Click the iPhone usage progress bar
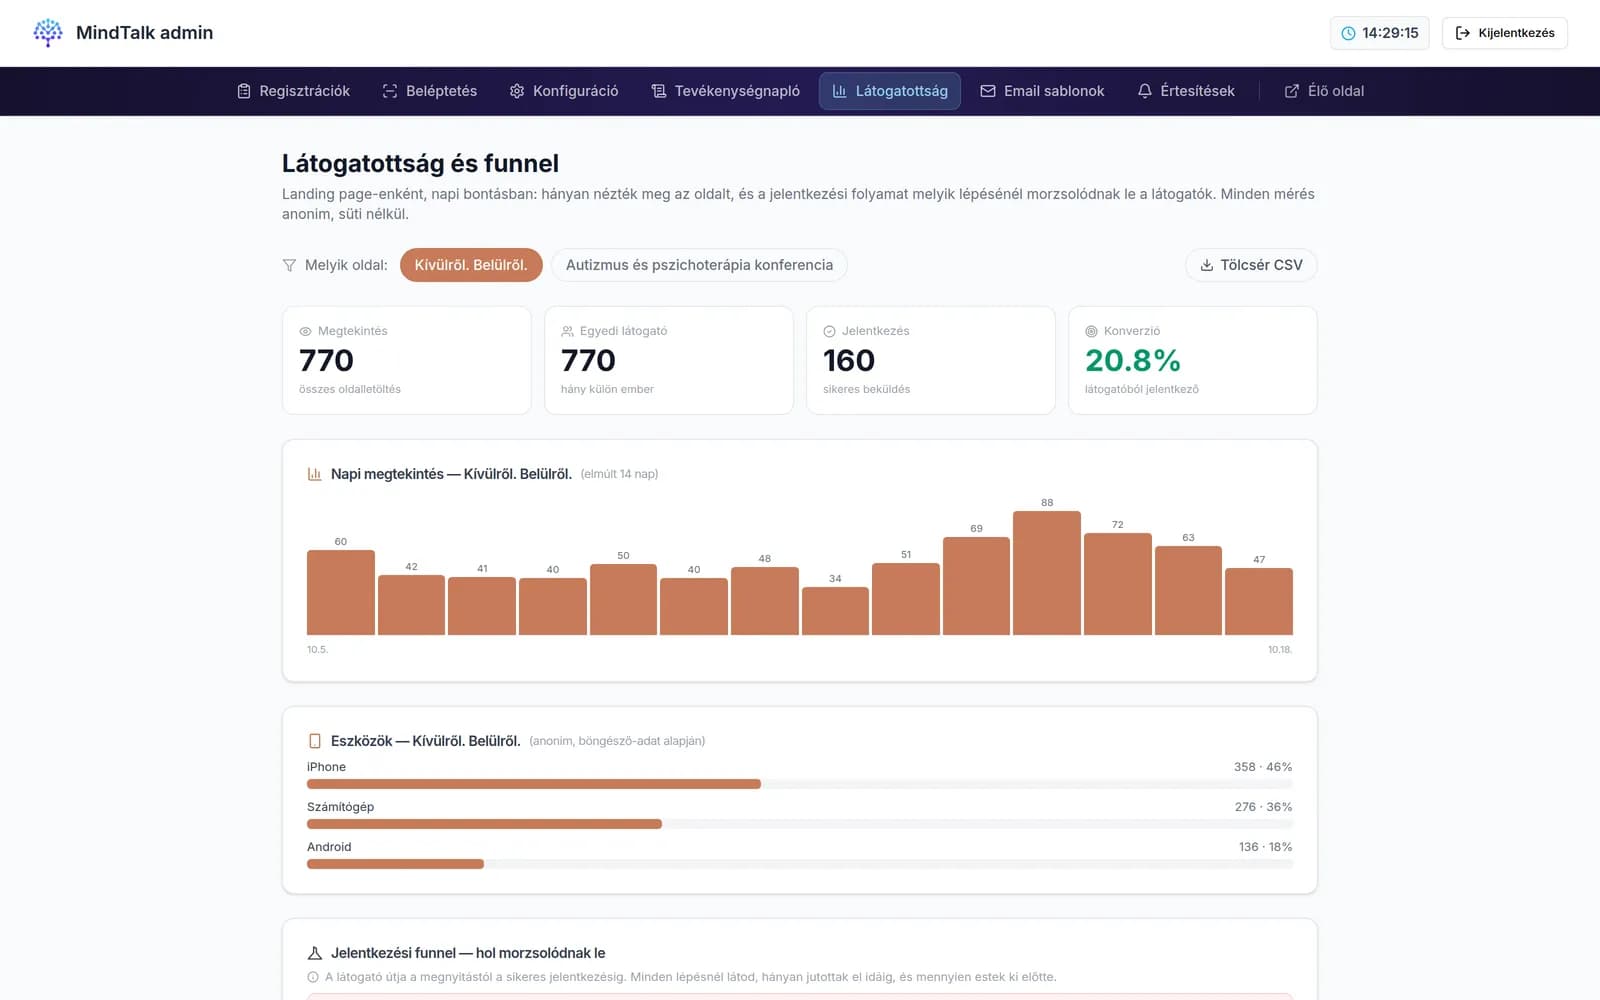1600x1000 pixels. (x=799, y=784)
